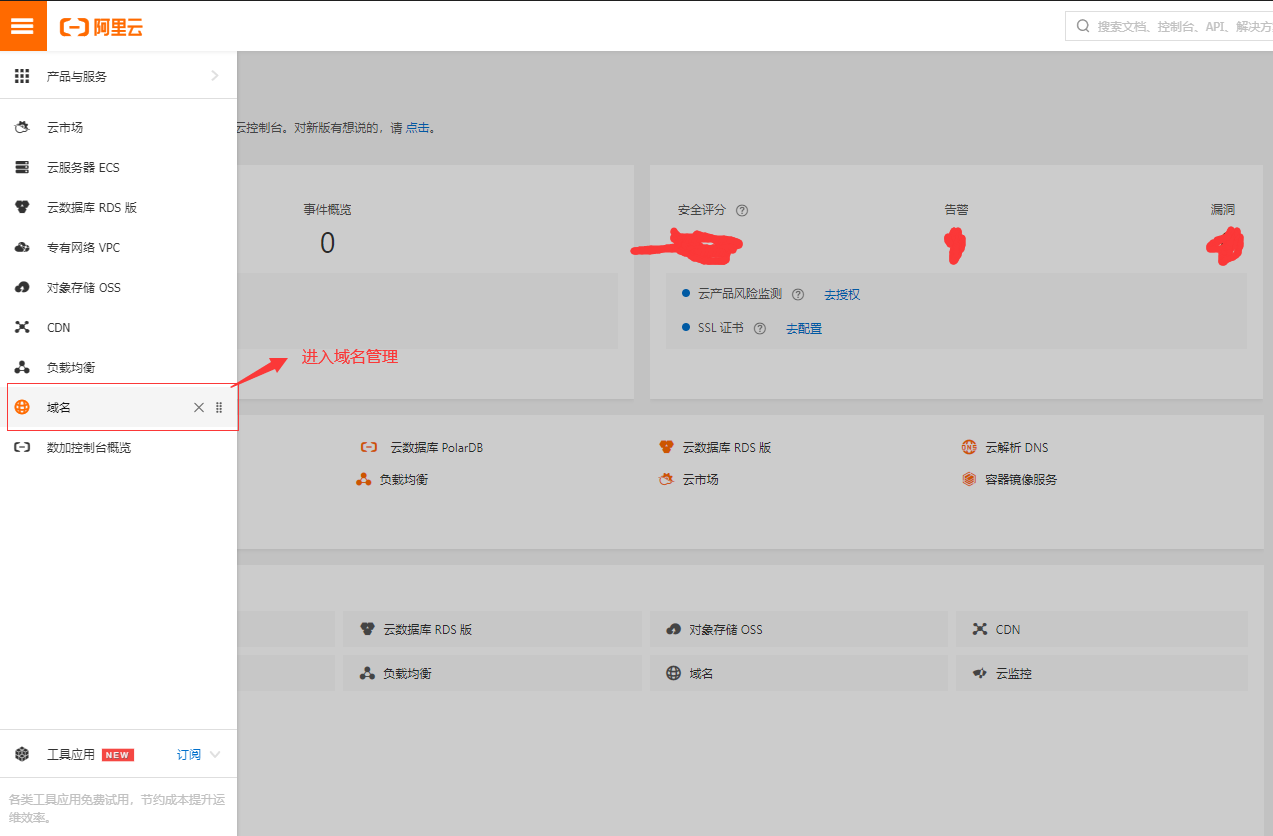This screenshot has width=1273, height=836.
Task: Click the orange 域名 globe icon
Action: (22, 407)
